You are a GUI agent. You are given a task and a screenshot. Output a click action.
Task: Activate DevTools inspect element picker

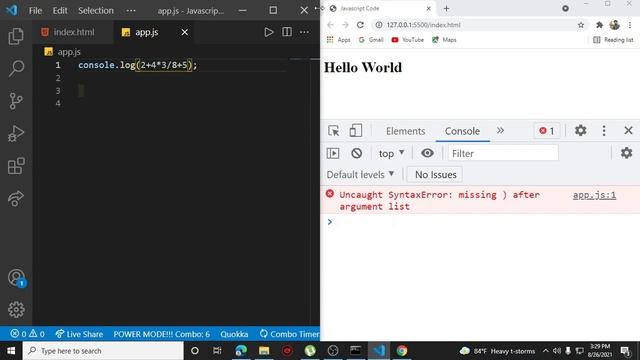click(333, 131)
